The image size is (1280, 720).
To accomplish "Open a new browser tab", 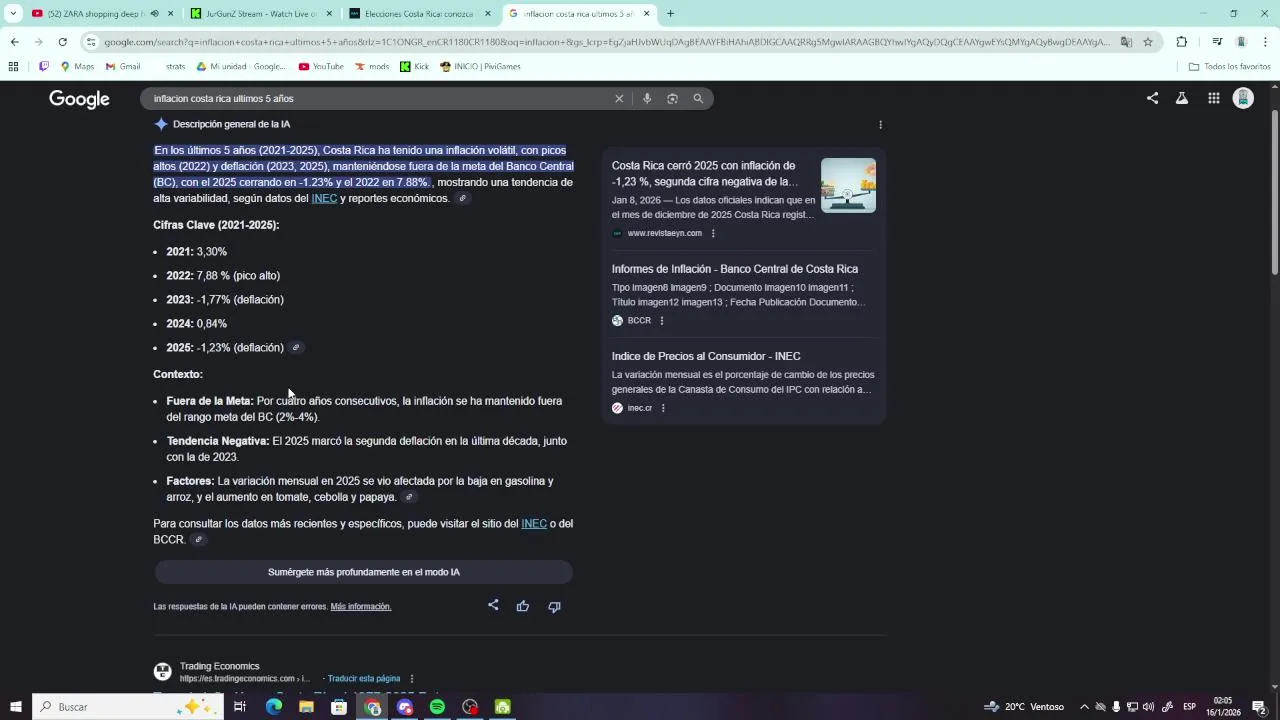I will 670,14.
